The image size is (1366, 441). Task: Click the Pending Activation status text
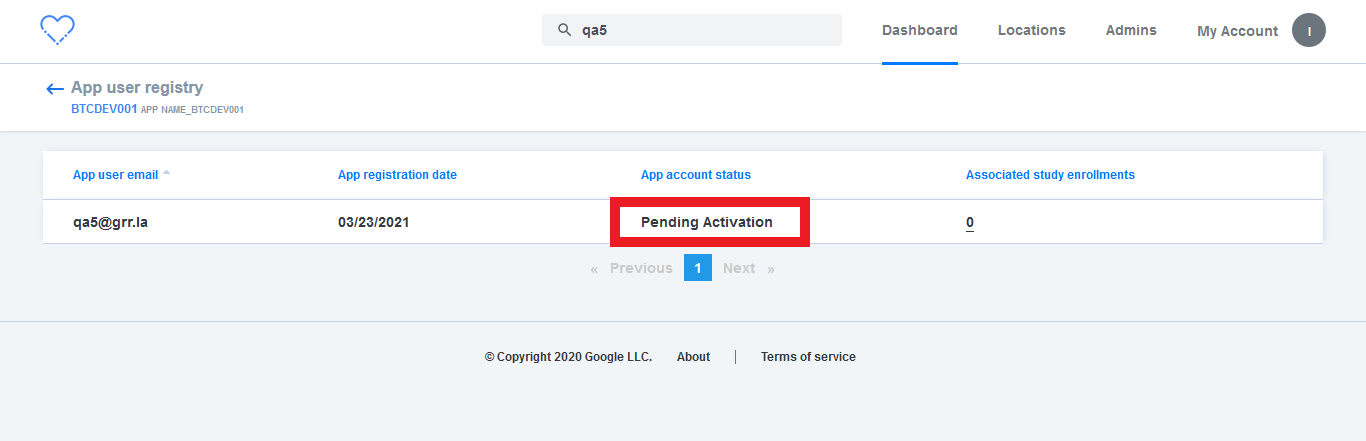click(707, 222)
